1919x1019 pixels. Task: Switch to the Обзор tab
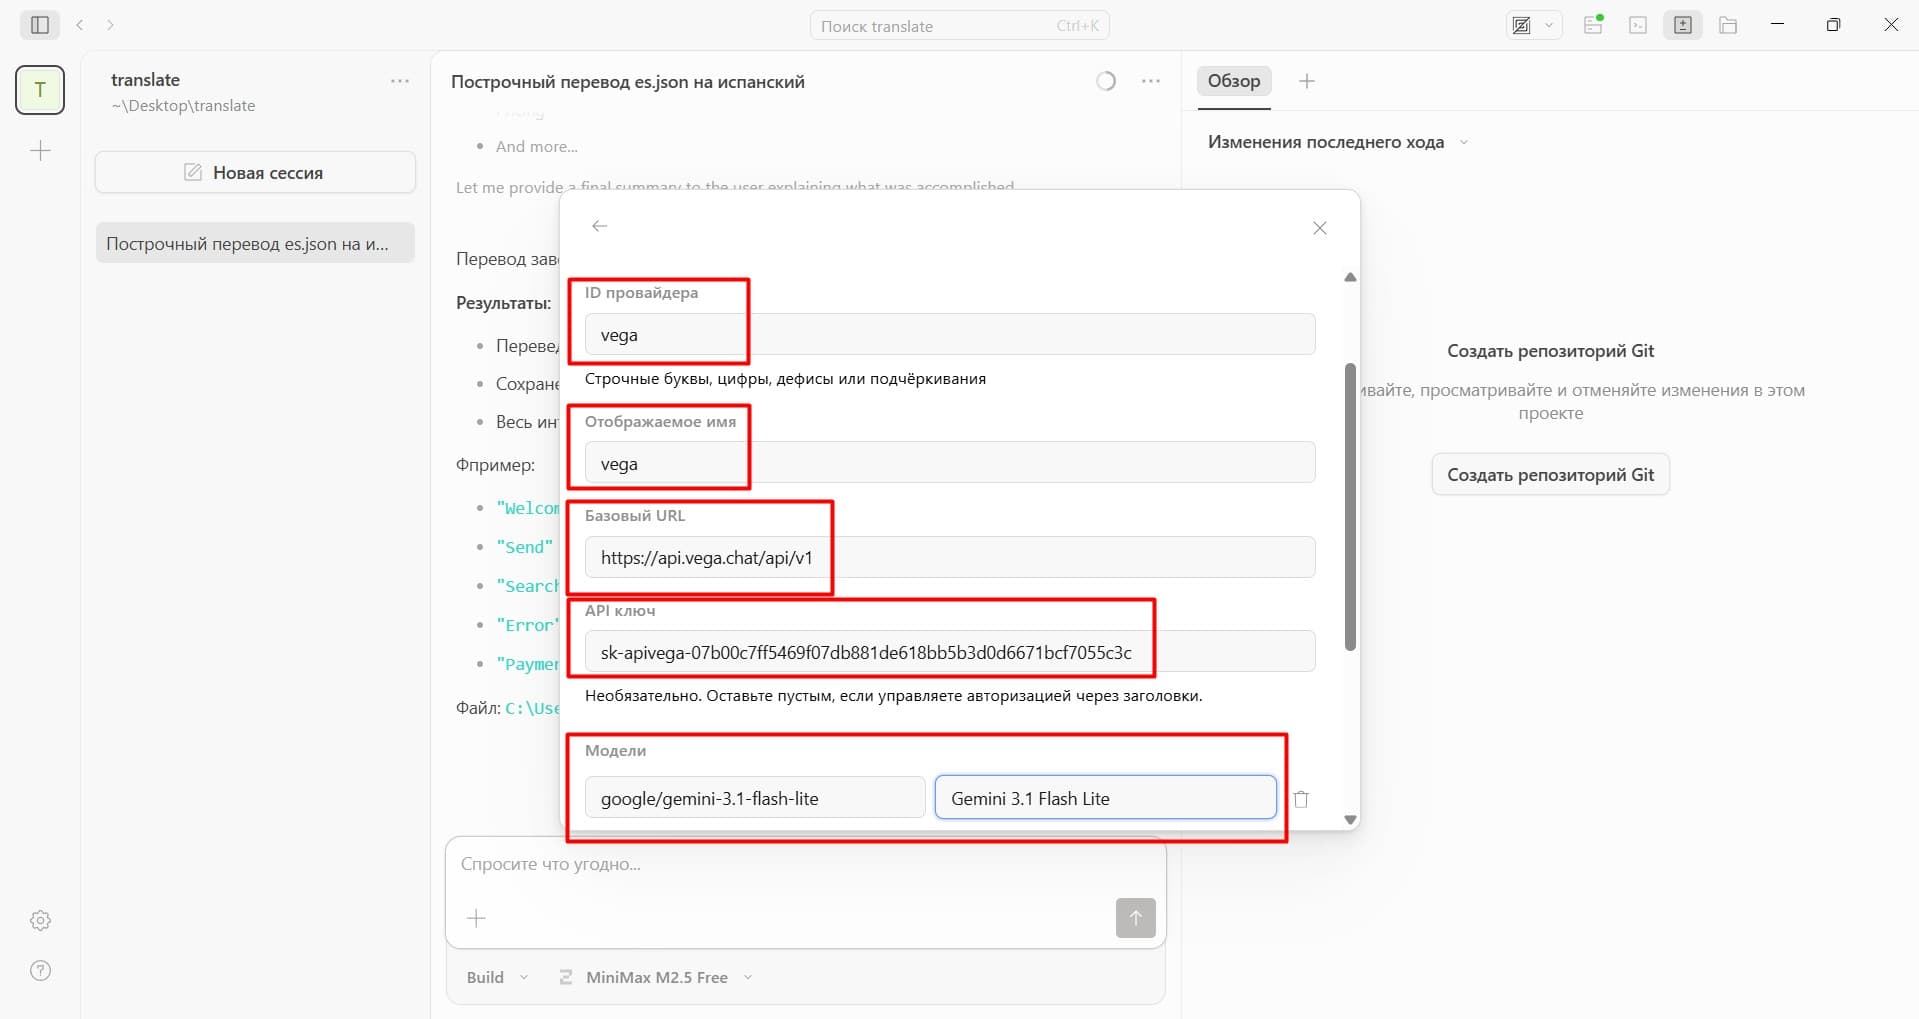1234,81
